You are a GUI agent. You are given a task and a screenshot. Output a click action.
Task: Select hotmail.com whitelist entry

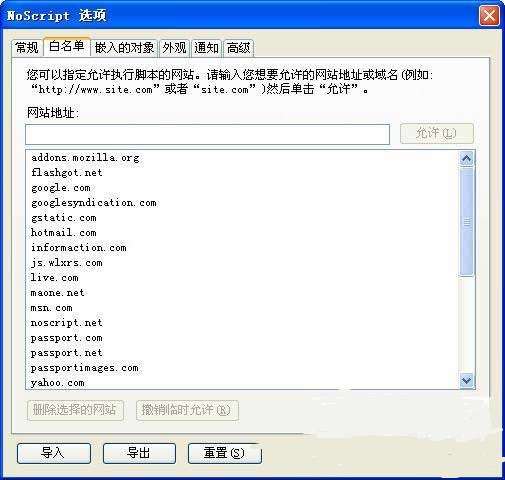pyautogui.click(x=64, y=232)
